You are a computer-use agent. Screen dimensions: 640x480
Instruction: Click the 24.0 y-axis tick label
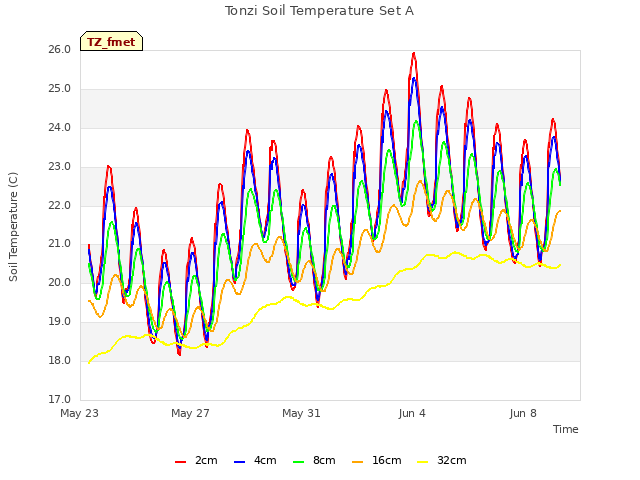[x=60, y=128]
